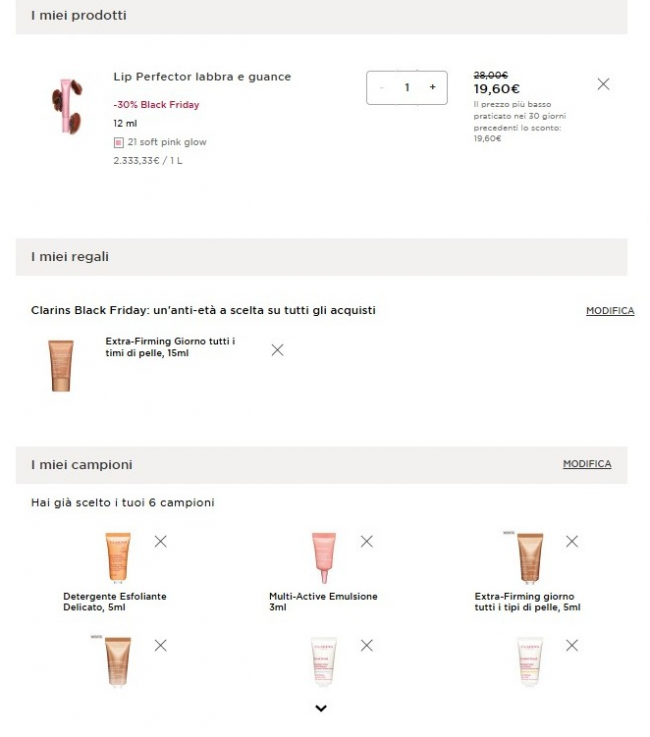
Task: Select the 21 soft pink glow swatch
Action: [119, 142]
